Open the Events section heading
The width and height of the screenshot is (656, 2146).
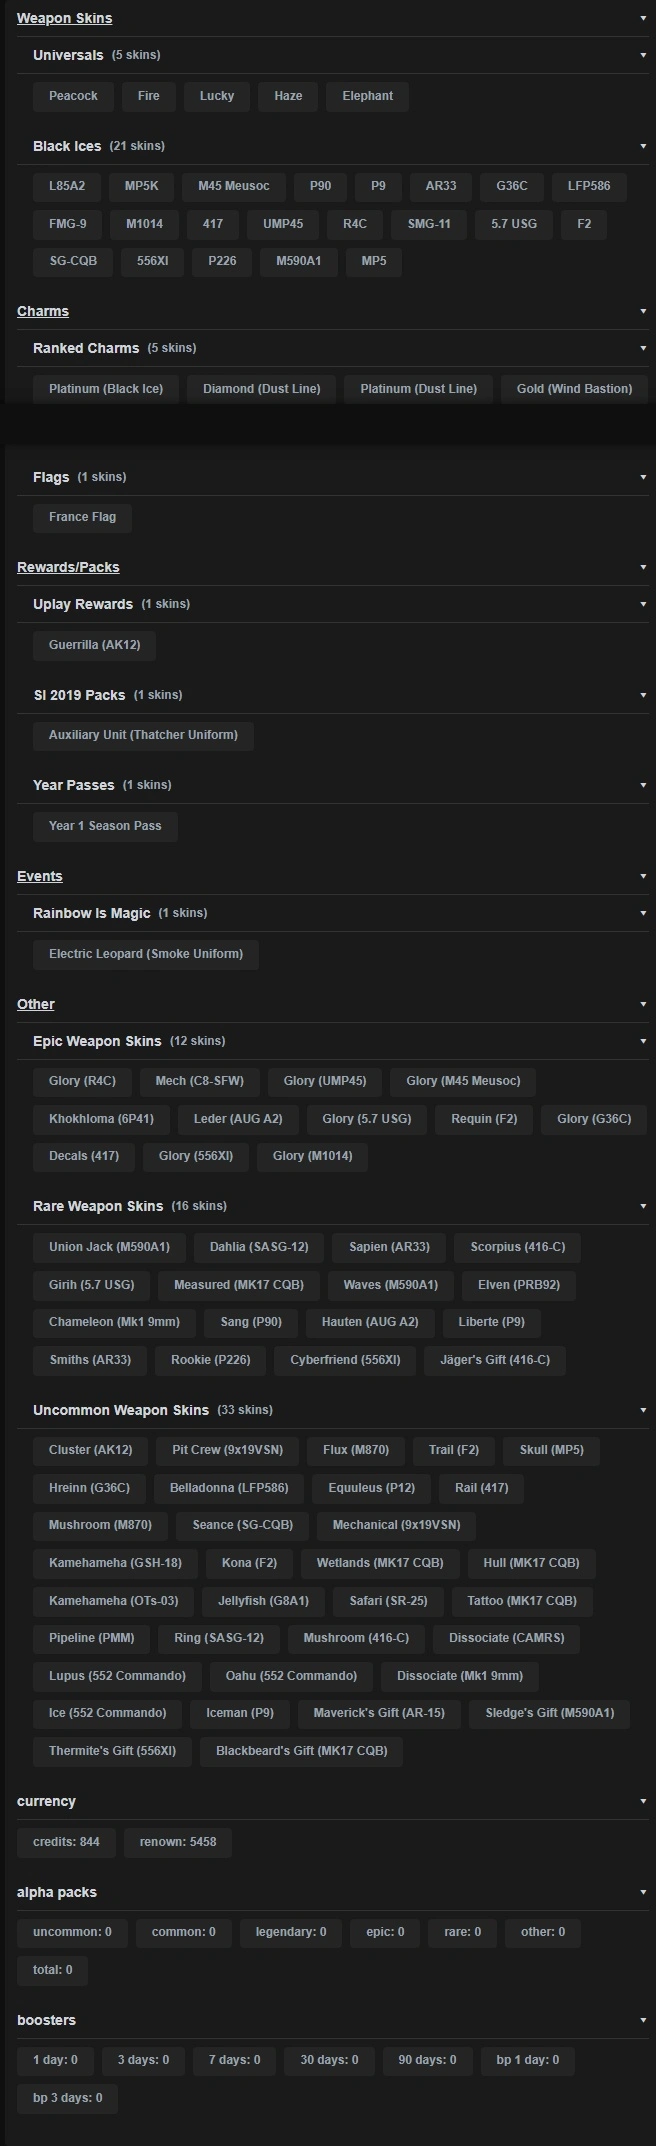40,876
